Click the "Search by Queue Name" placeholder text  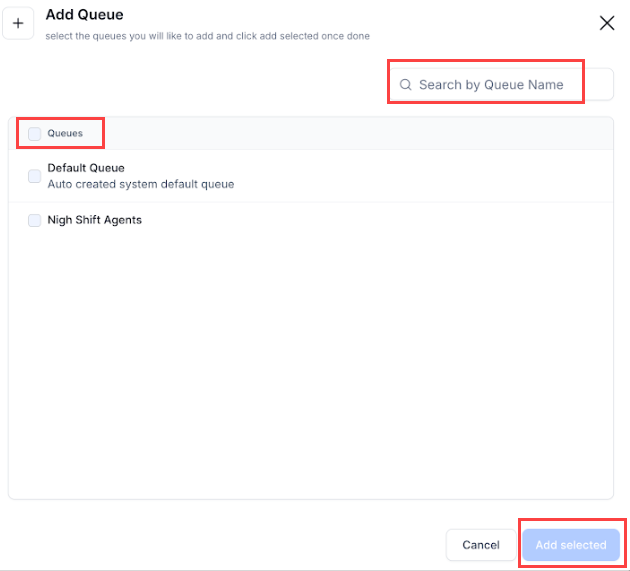click(x=490, y=85)
